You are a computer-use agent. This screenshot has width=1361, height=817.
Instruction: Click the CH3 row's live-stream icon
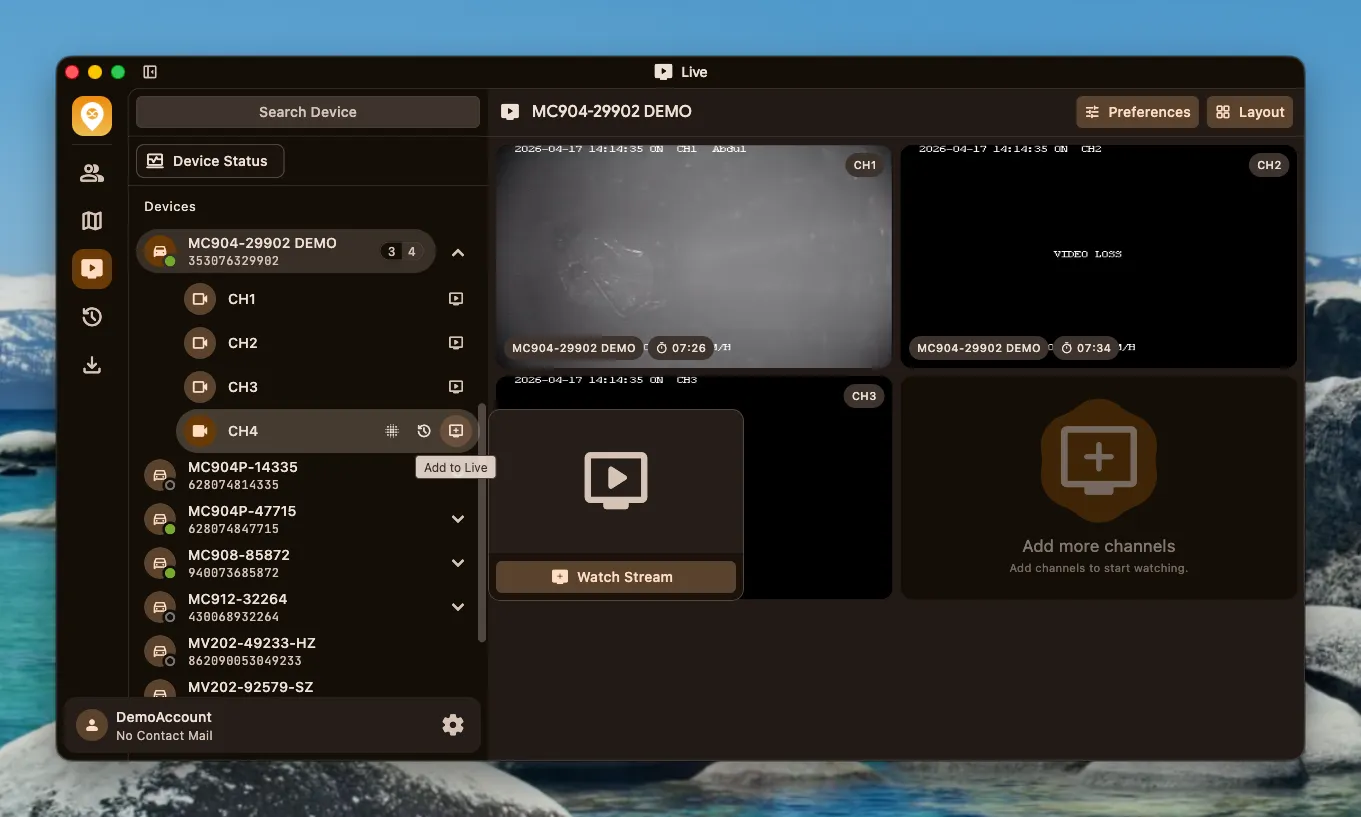(x=456, y=387)
